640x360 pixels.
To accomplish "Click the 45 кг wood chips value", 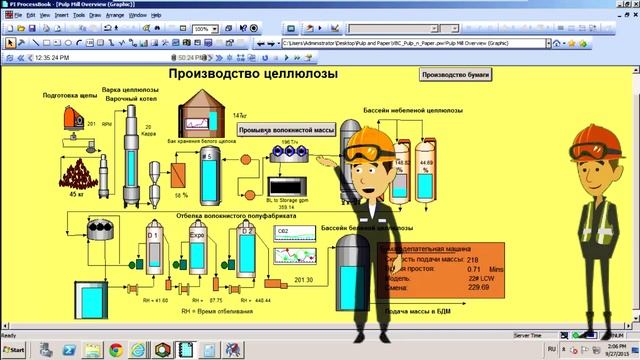I will [76, 195].
